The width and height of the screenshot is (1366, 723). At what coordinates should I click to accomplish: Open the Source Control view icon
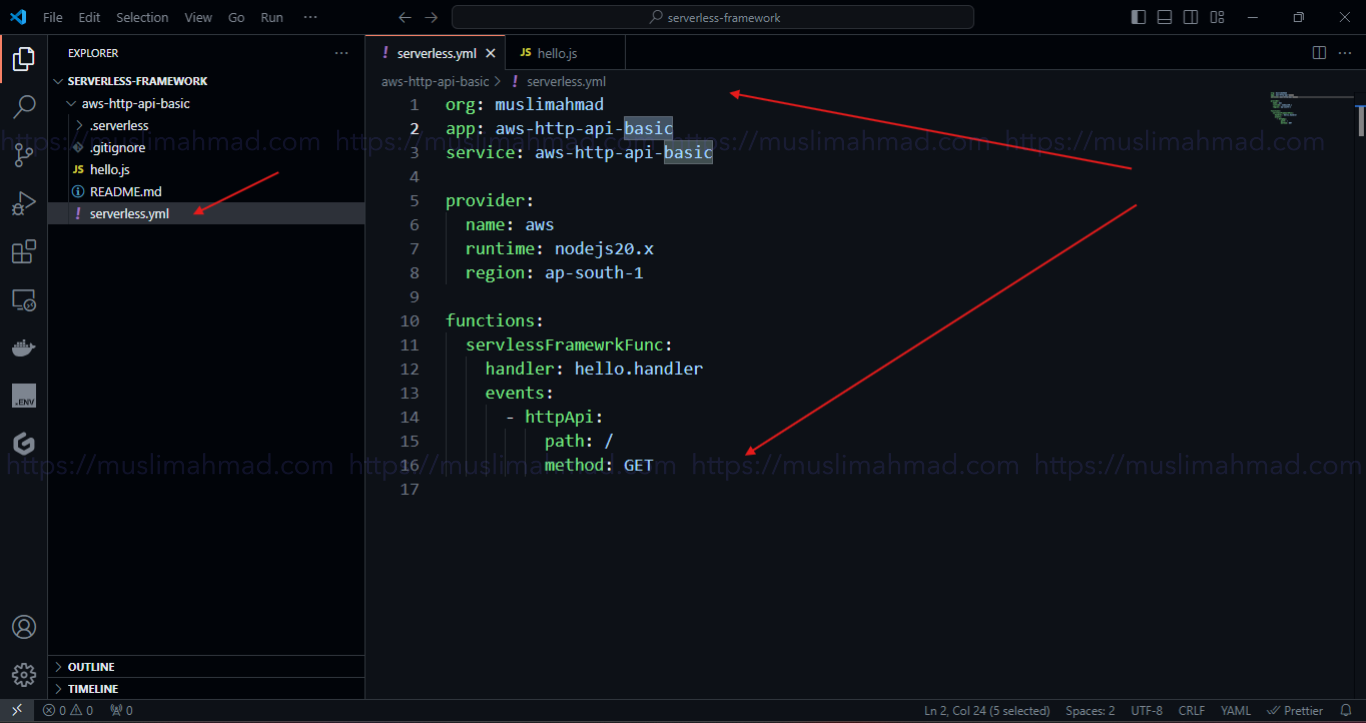(23, 154)
